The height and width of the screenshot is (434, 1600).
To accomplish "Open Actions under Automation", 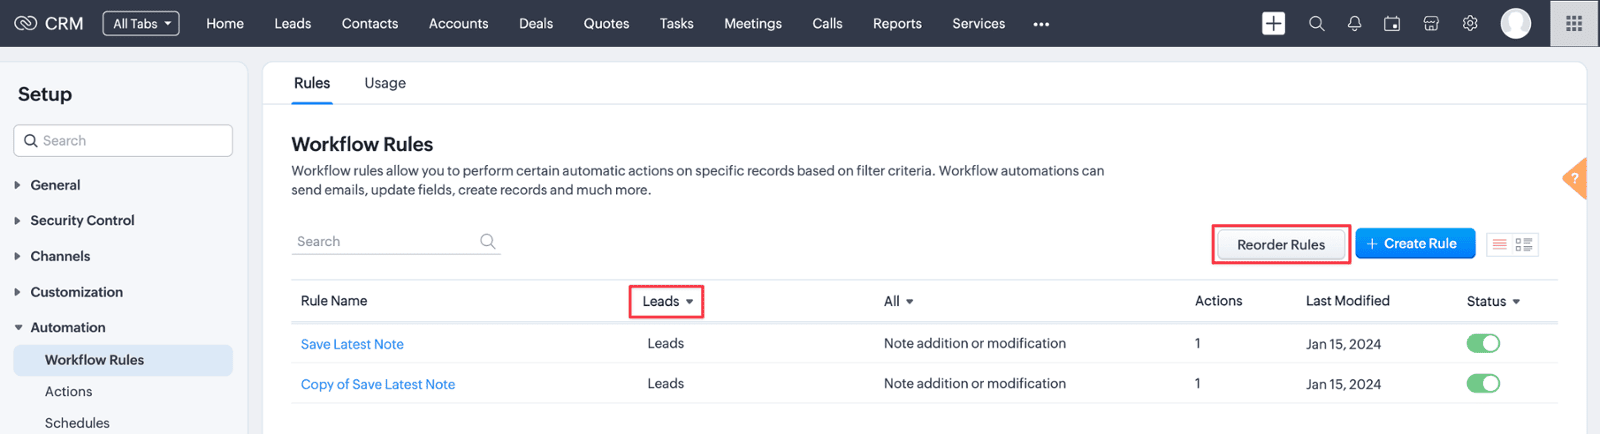I will pos(68,392).
